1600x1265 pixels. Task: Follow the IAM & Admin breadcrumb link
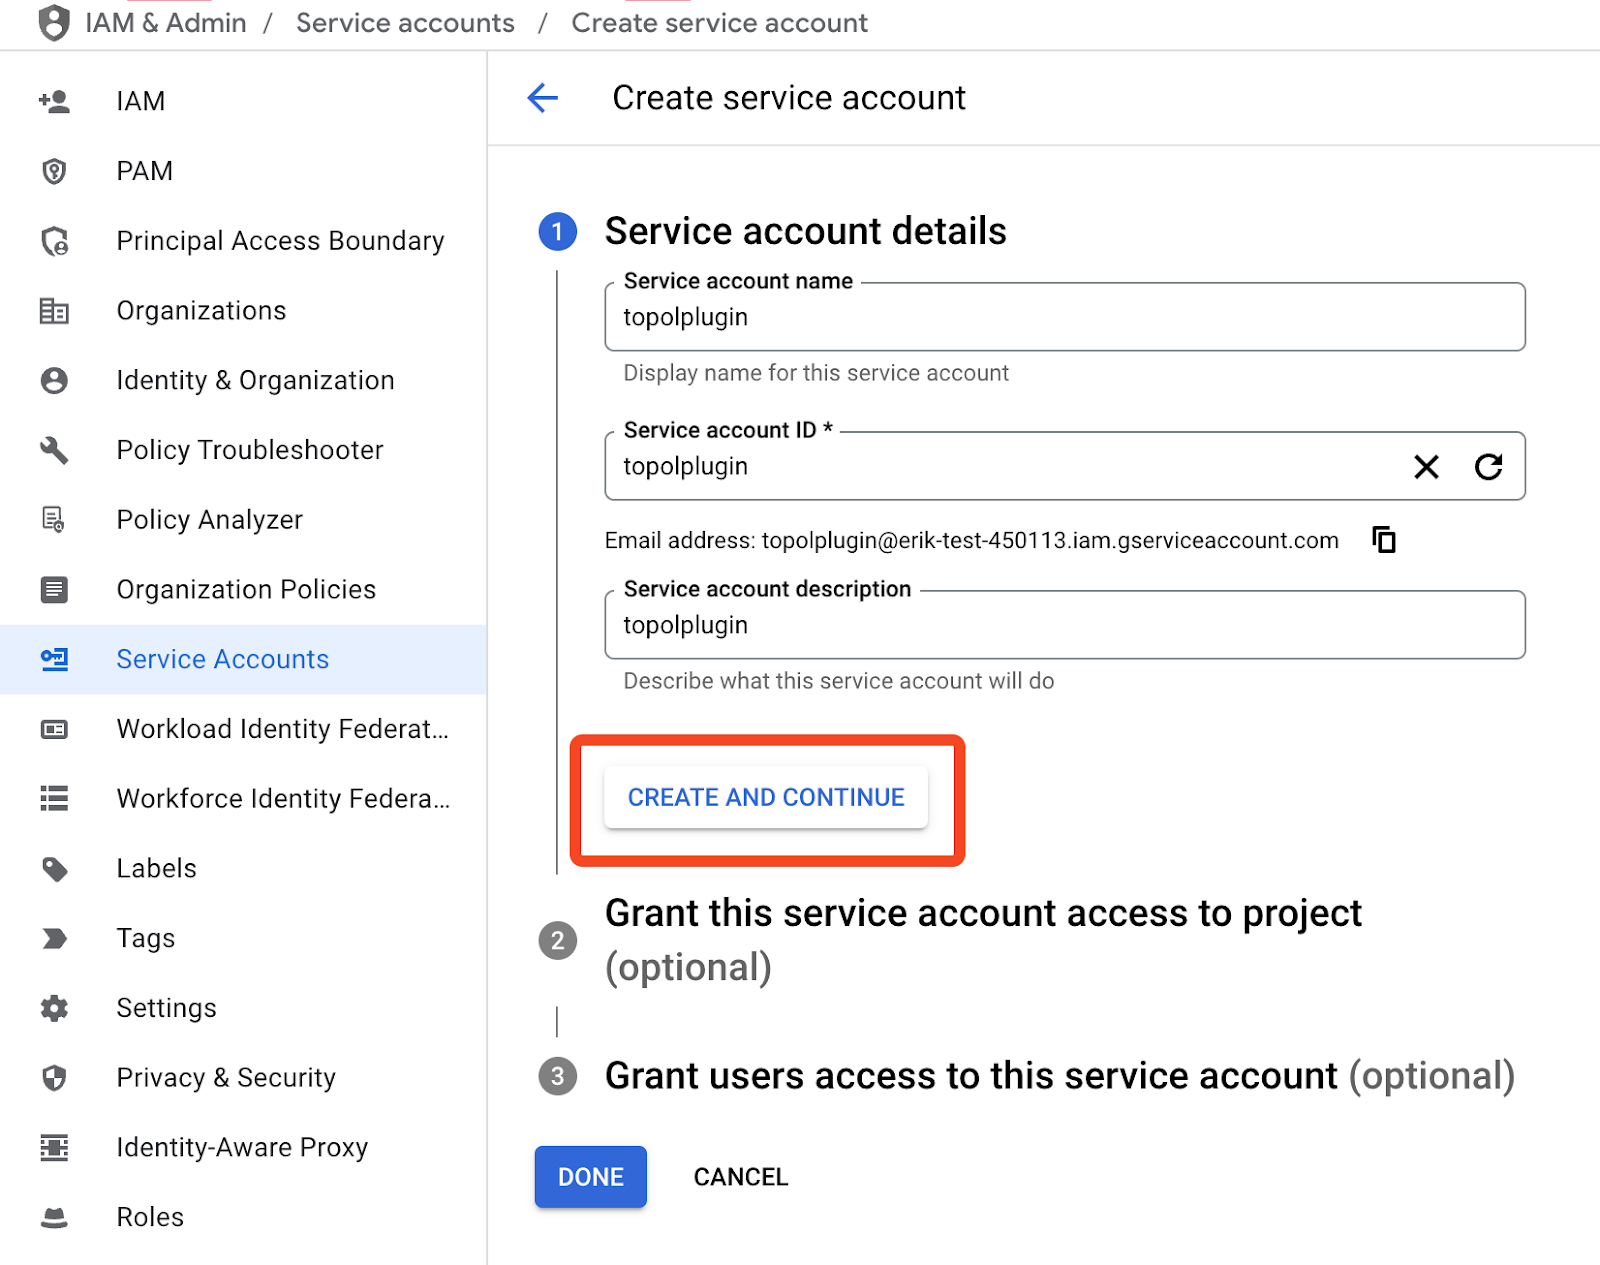coord(166,23)
